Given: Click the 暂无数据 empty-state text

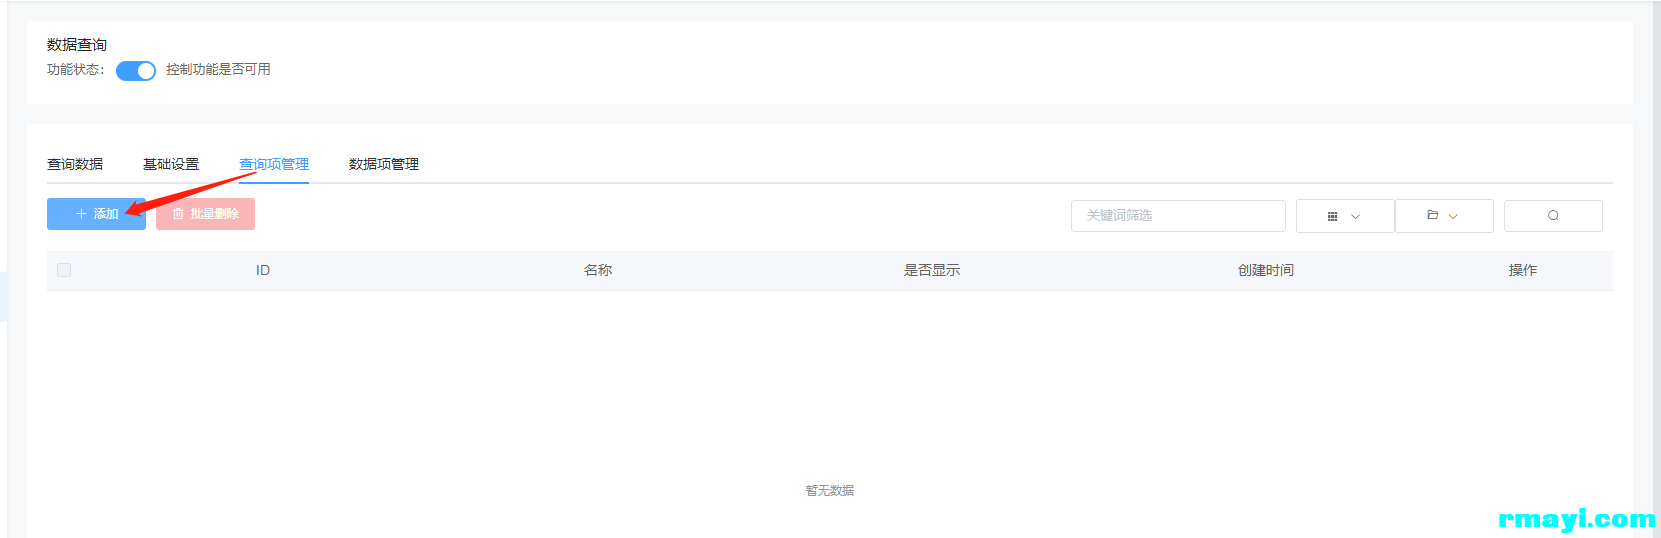Looking at the screenshot, I should pyautogui.click(x=830, y=490).
